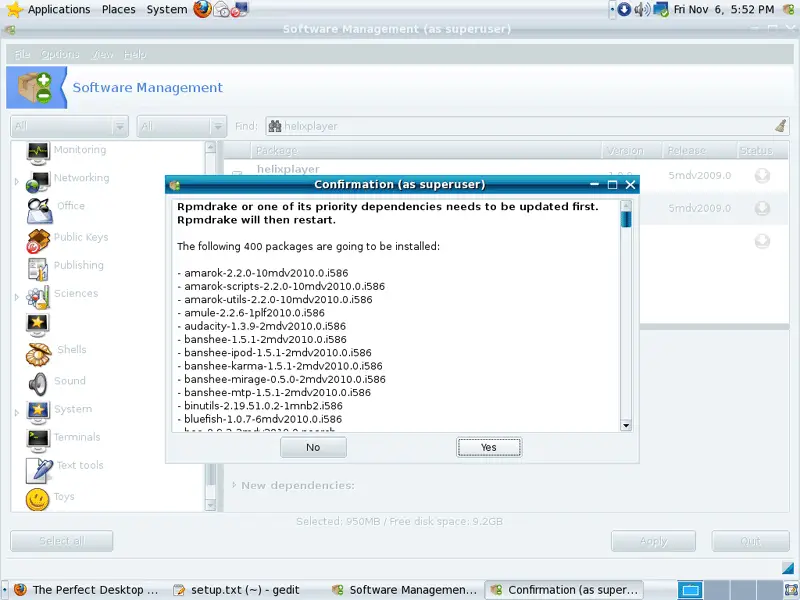Select the Monitoring category icon
800x600 pixels.
[38, 153]
